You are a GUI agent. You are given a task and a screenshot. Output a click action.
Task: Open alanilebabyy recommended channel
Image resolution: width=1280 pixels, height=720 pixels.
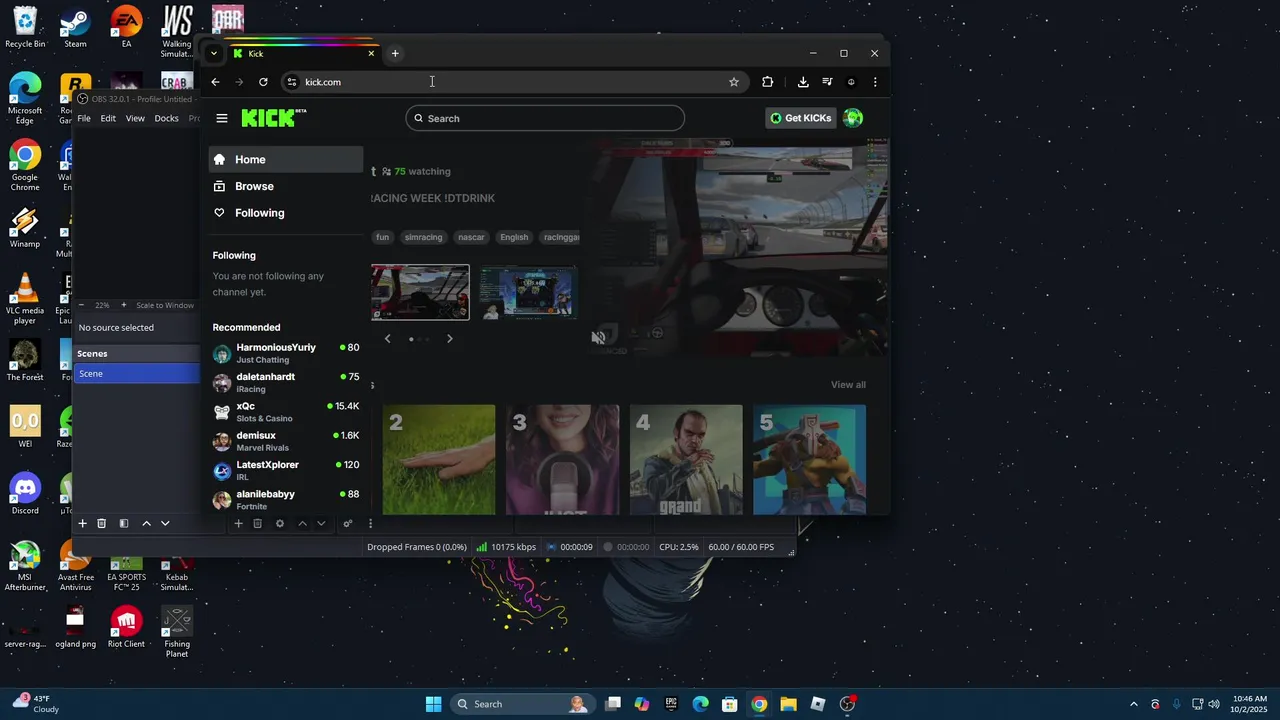point(286,499)
